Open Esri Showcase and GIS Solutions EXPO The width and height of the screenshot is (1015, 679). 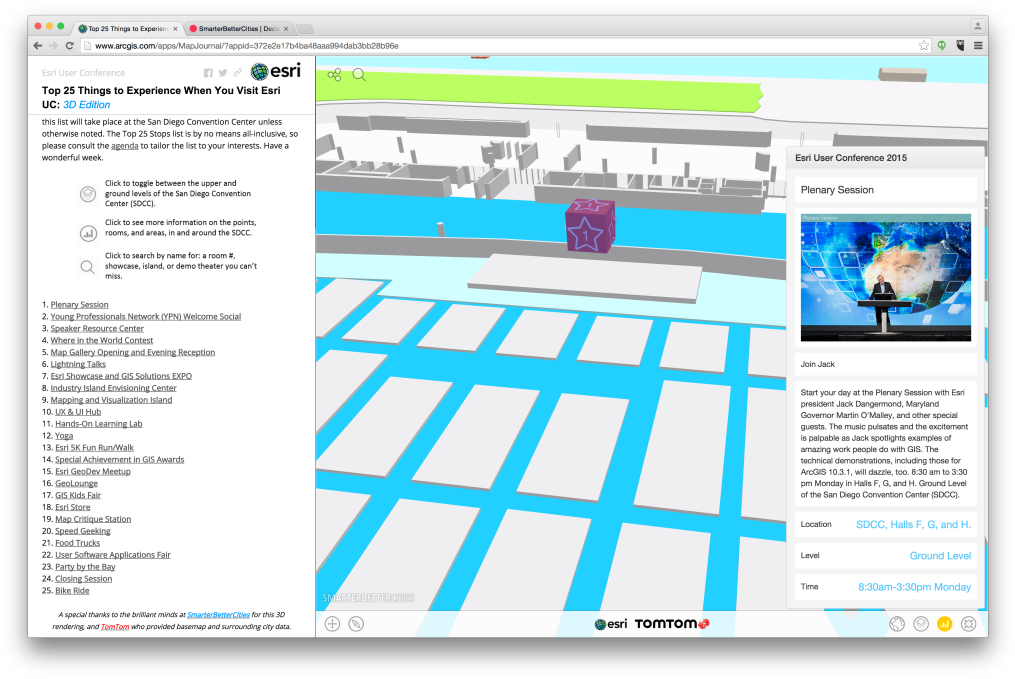[121, 376]
